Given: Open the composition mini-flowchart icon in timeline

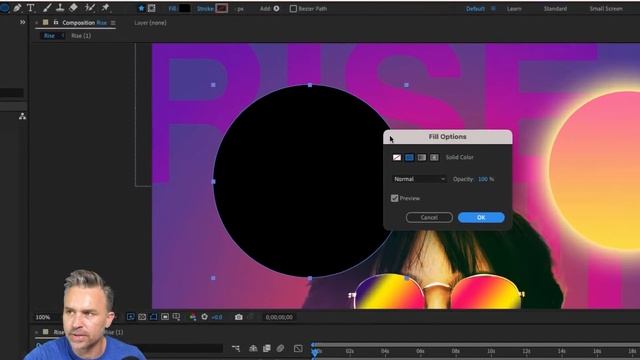Looking at the screenshot, I should [x=236, y=348].
